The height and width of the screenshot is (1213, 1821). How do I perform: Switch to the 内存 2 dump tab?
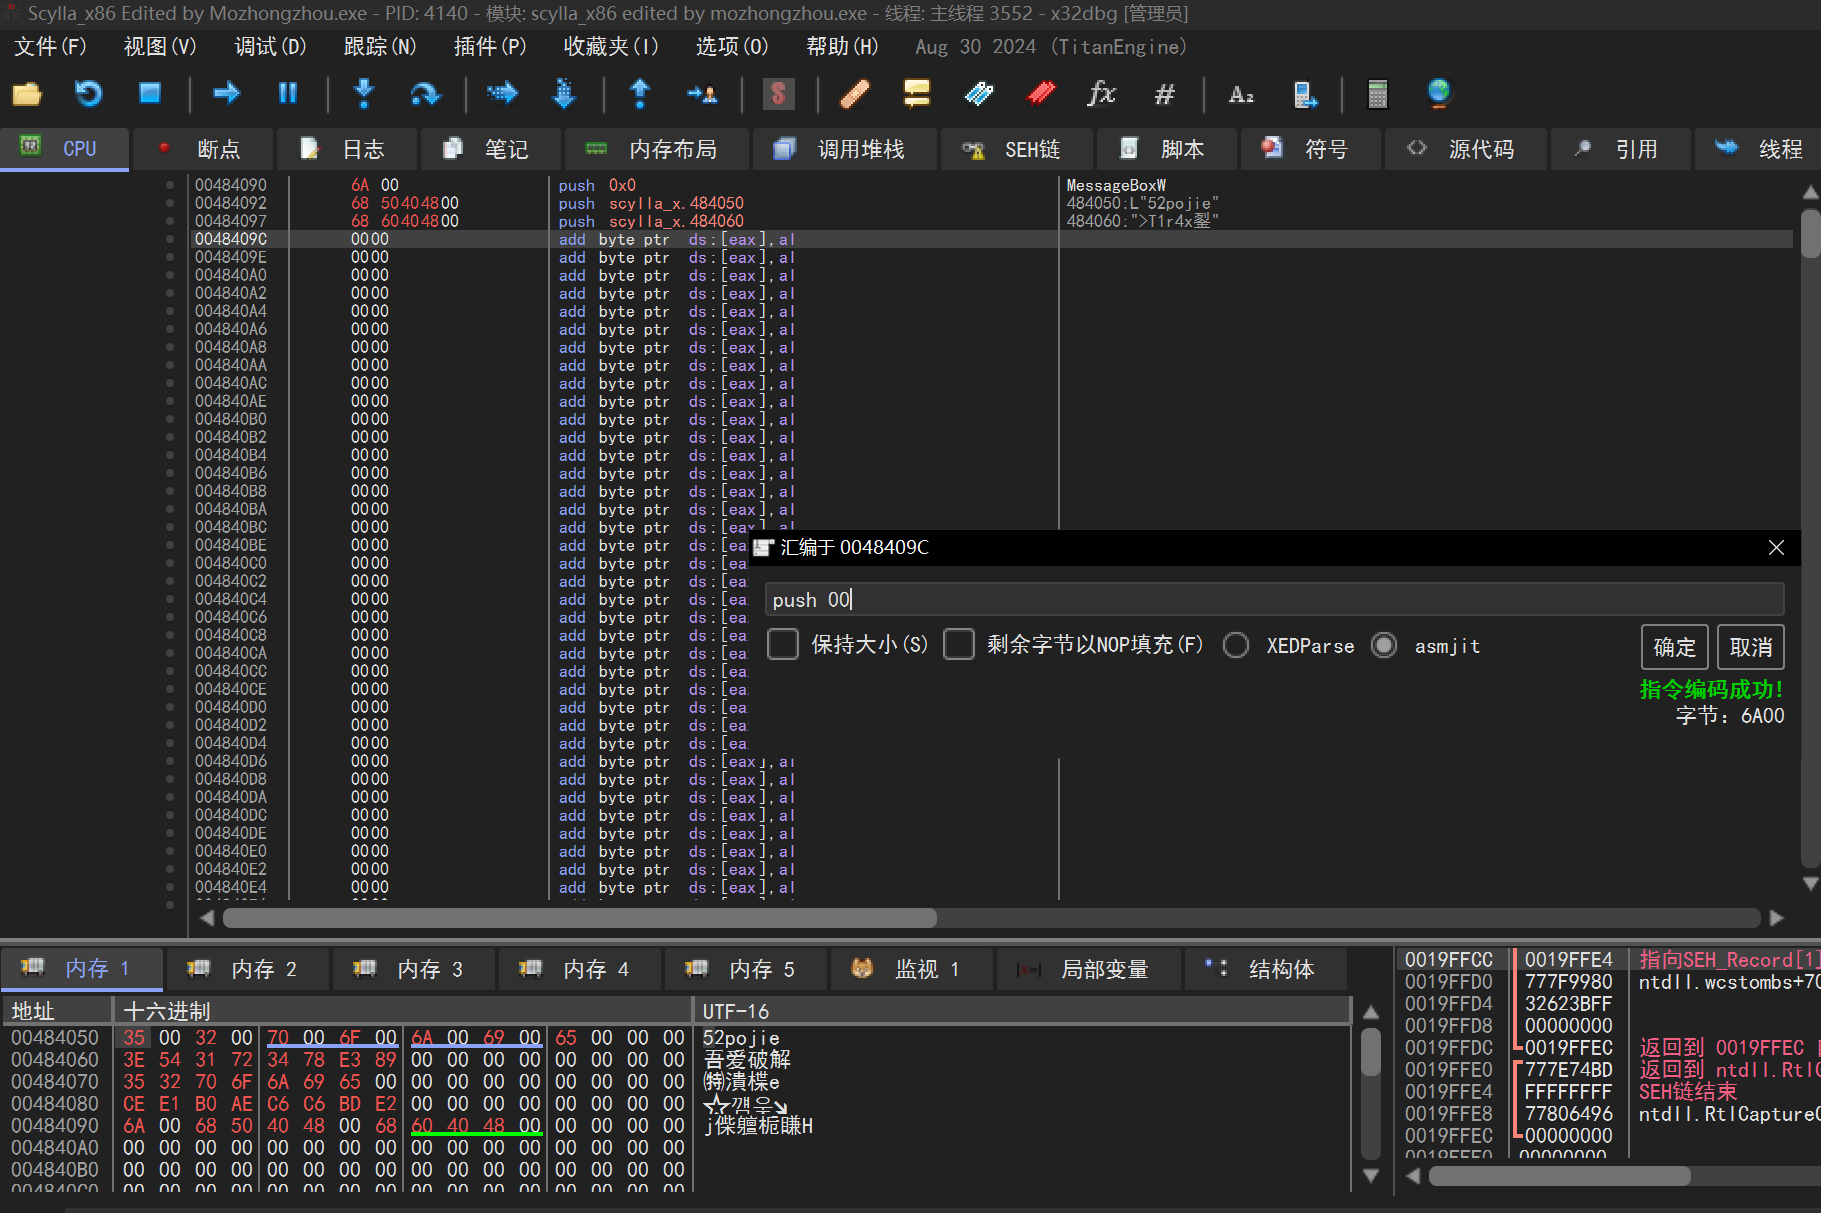[x=248, y=969]
